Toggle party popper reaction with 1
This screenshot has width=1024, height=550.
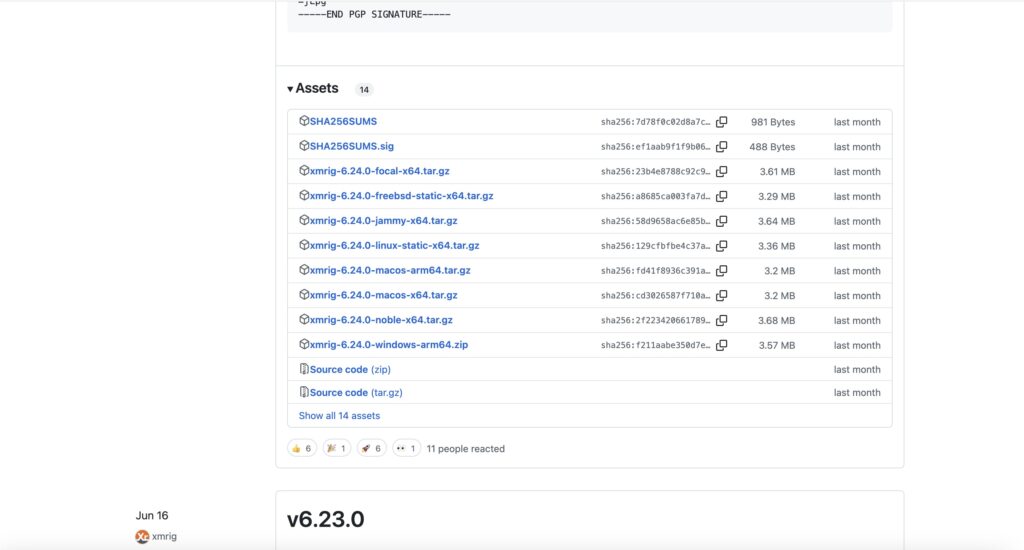(x=336, y=448)
